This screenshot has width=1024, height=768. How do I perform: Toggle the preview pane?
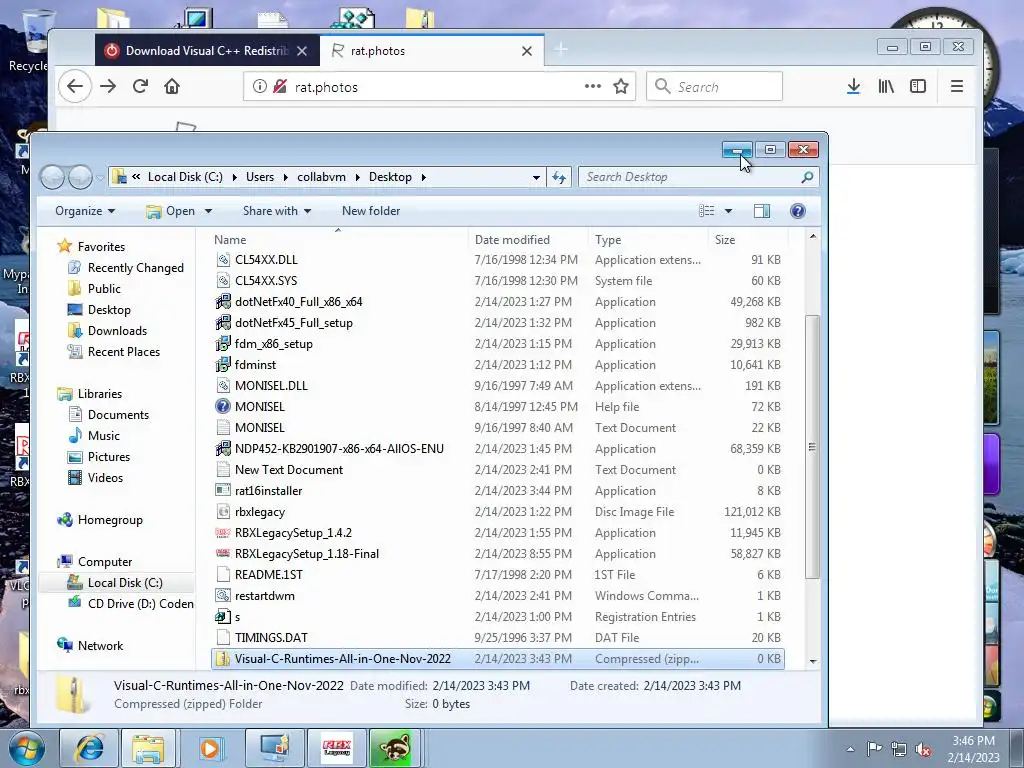click(762, 211)
